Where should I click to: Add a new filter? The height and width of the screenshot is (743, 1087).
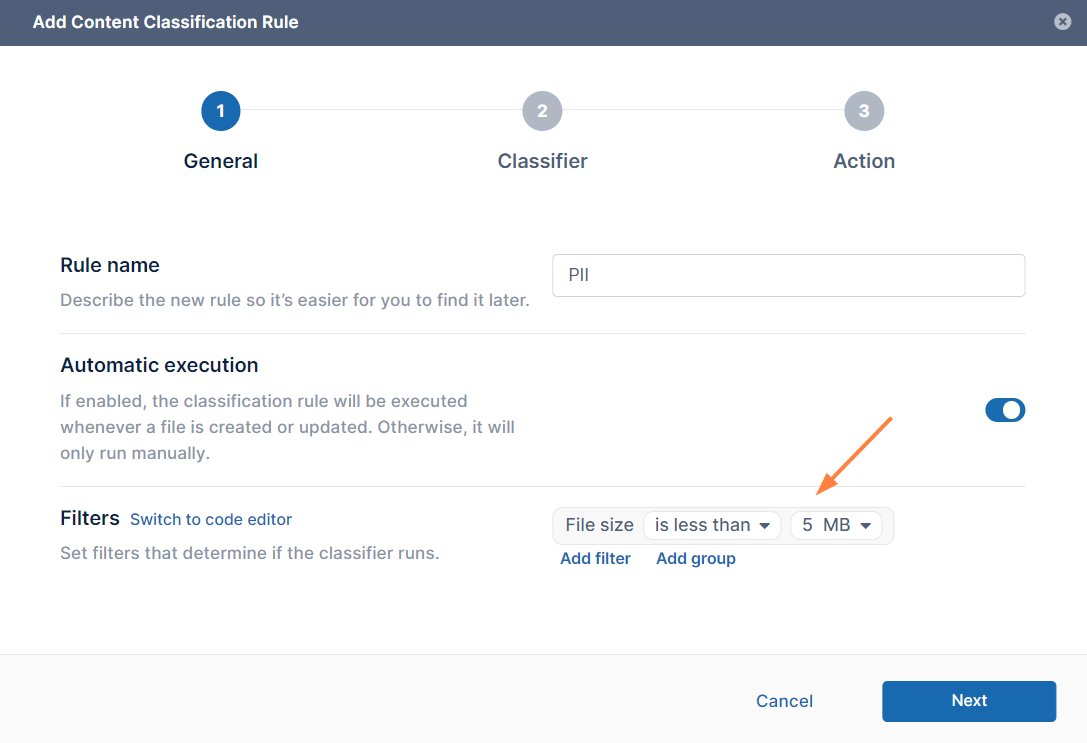coord(595,558)
